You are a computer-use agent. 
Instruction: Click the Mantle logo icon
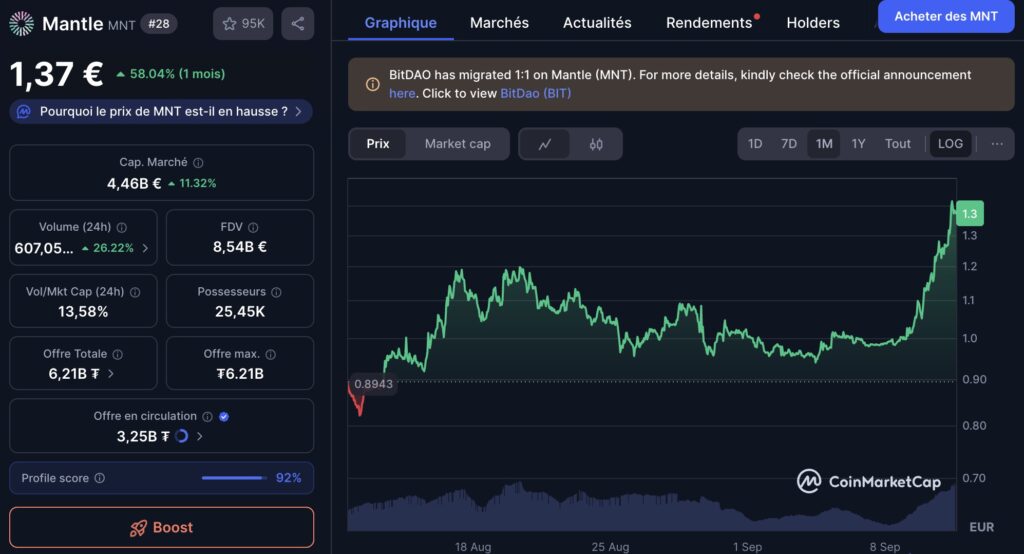pos(22,24)
